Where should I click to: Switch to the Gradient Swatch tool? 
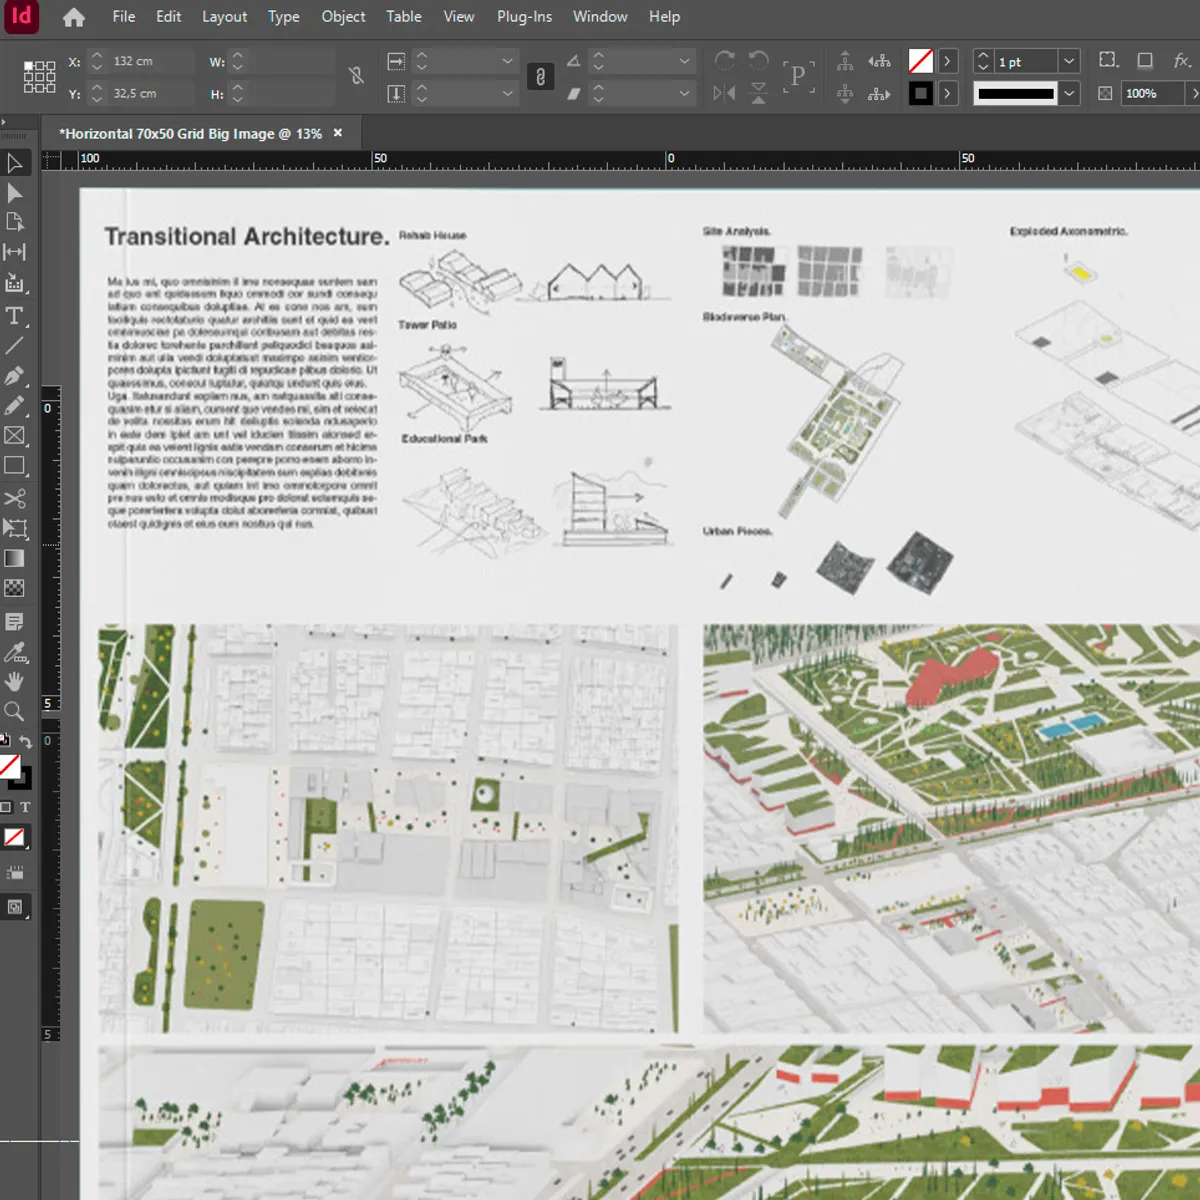[x=15, y=558]
